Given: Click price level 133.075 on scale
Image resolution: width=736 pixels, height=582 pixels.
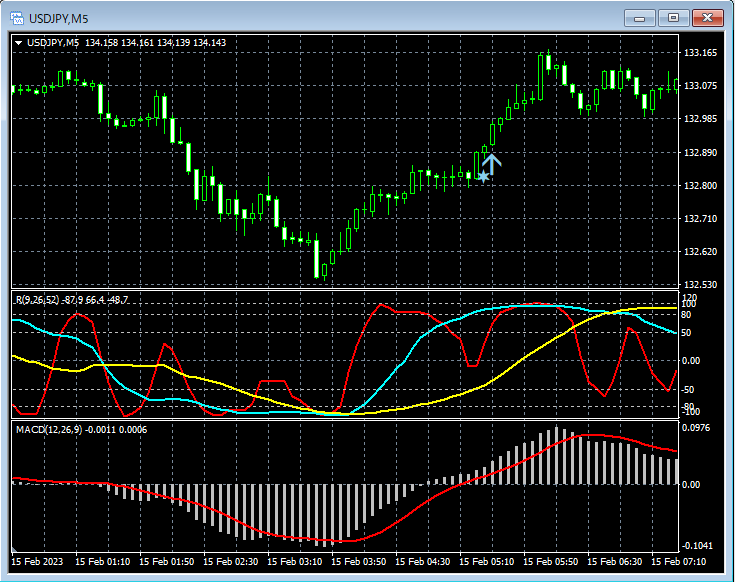Looking at the screenshot, I should [x=700, y=85].
